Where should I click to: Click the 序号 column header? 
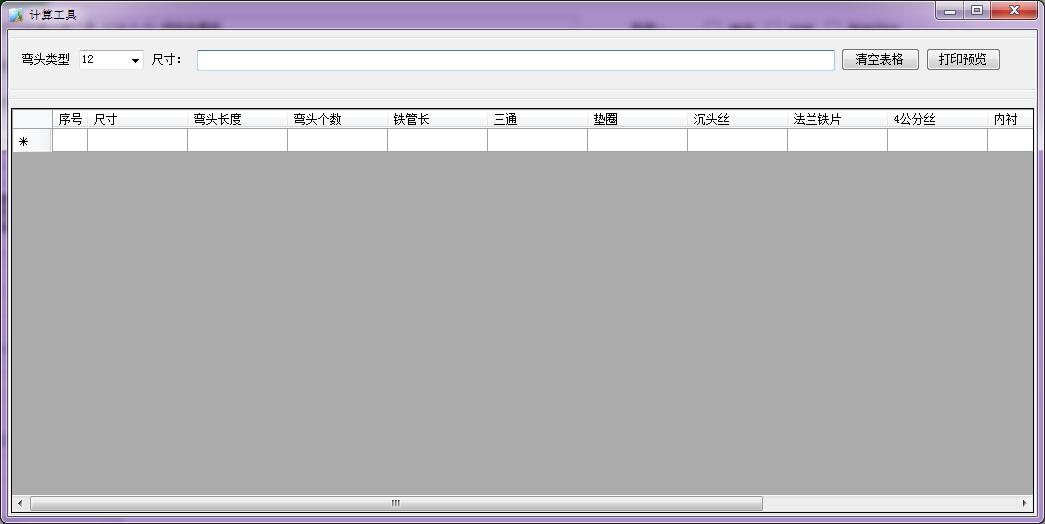pyautogui.click(x=70, y=119)
